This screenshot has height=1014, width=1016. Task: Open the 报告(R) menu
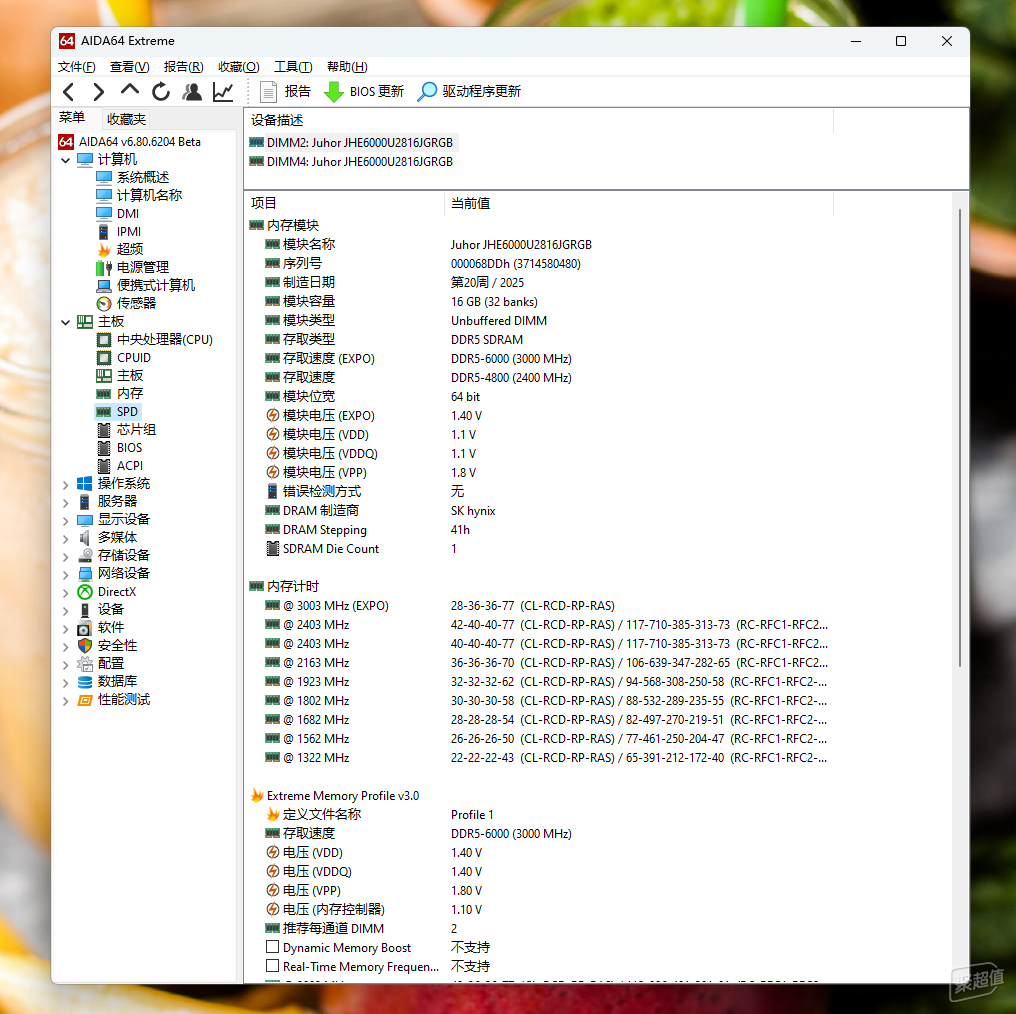(183, 67)
